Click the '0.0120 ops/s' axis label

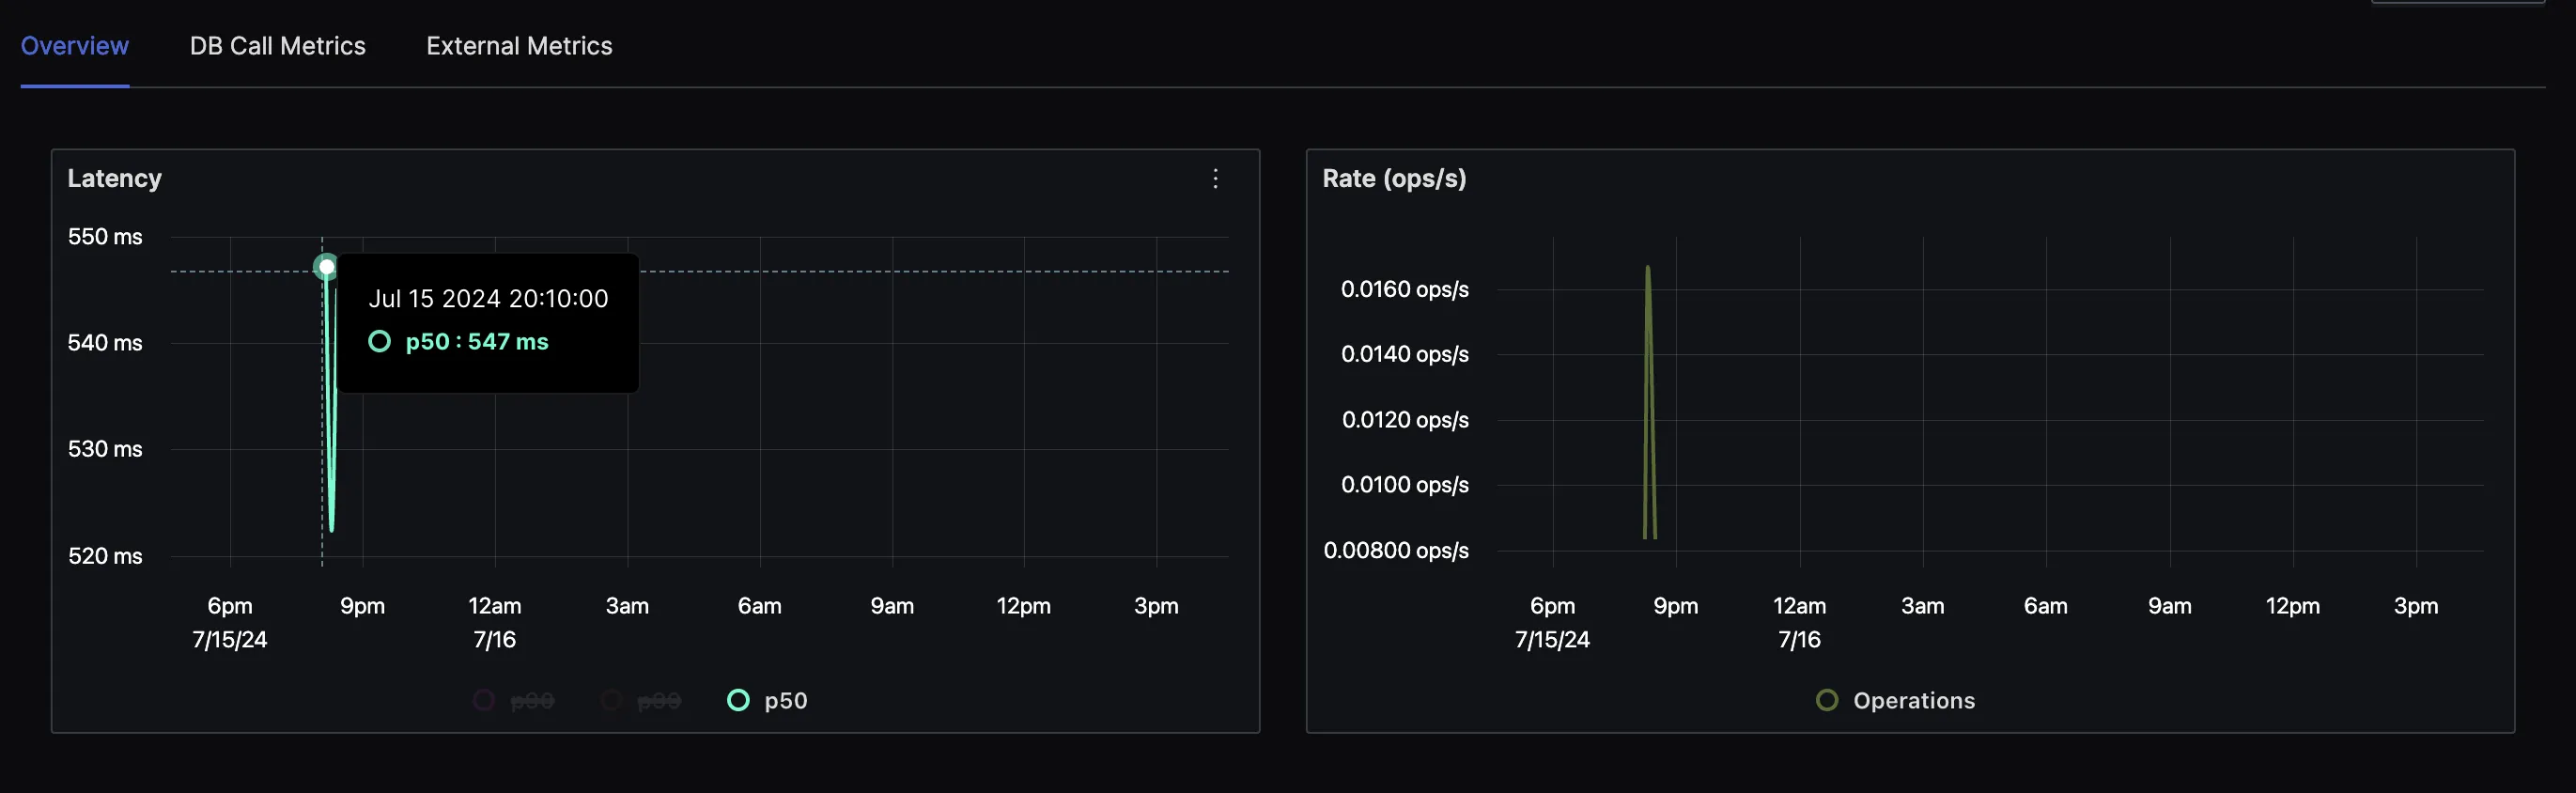coord(1405,420)
